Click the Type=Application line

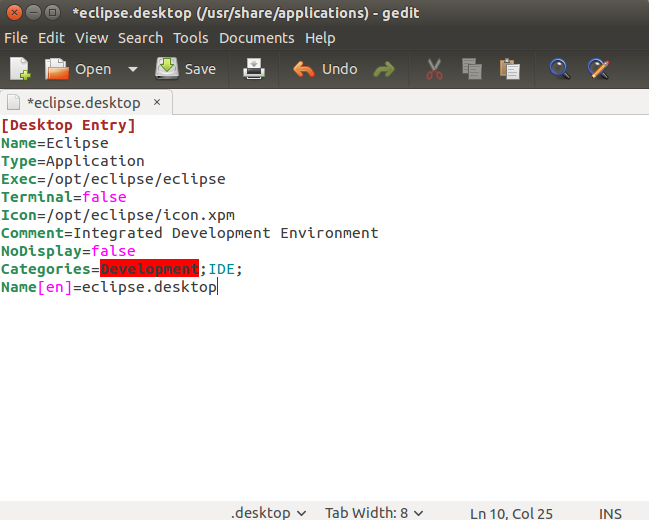[x=73, y=161]
